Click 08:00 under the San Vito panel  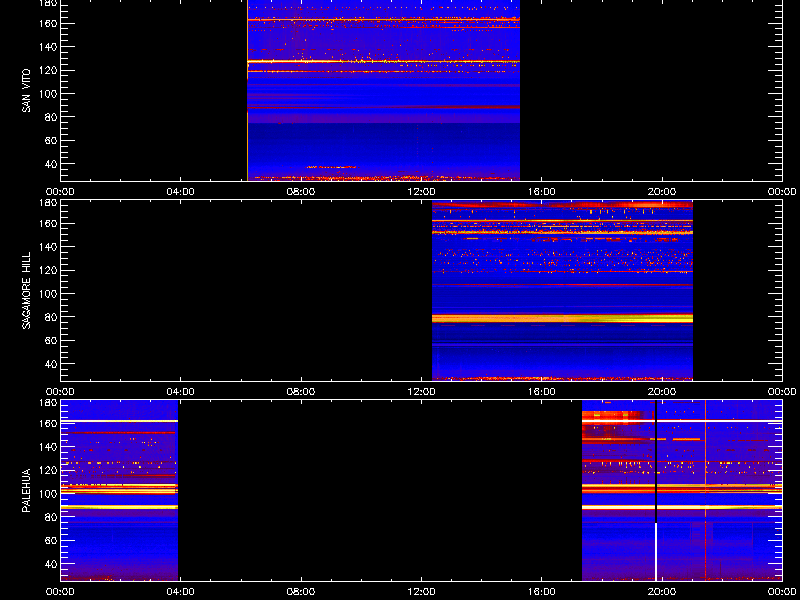click(301, 192)
